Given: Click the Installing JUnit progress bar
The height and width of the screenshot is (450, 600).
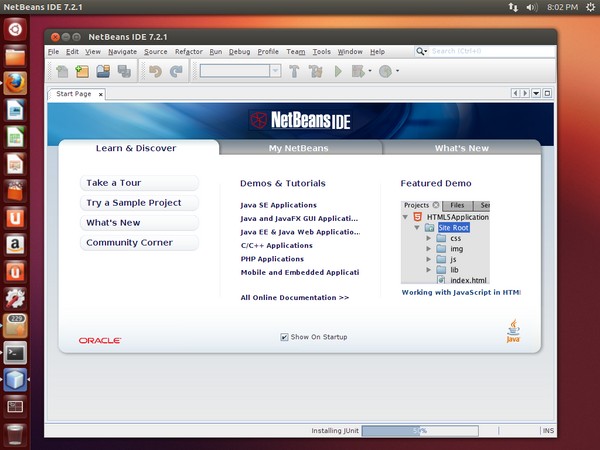Looking at the screenshot, I should point(420,431).
